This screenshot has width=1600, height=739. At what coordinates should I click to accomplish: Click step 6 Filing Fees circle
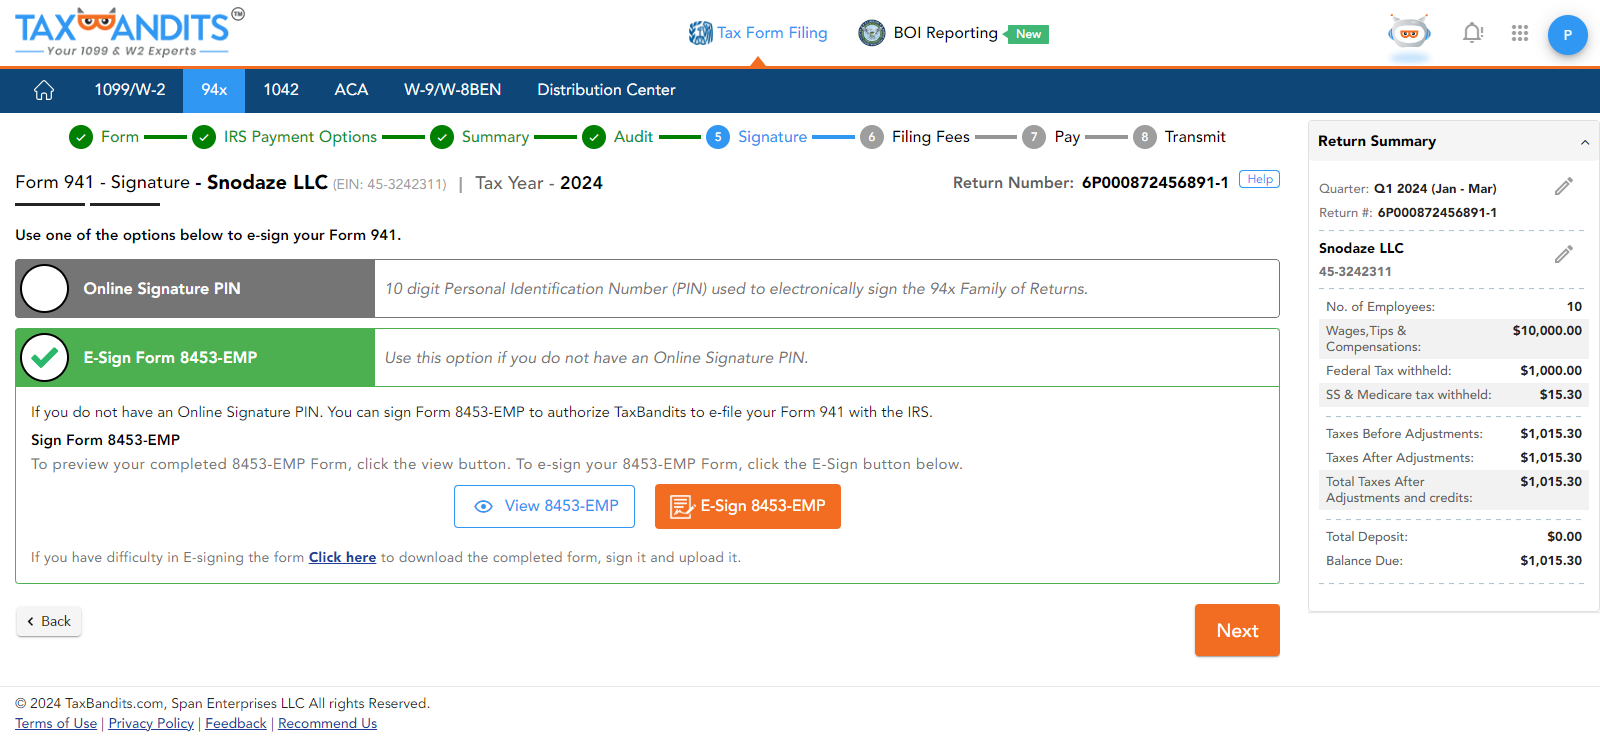(x=872, y=137)
